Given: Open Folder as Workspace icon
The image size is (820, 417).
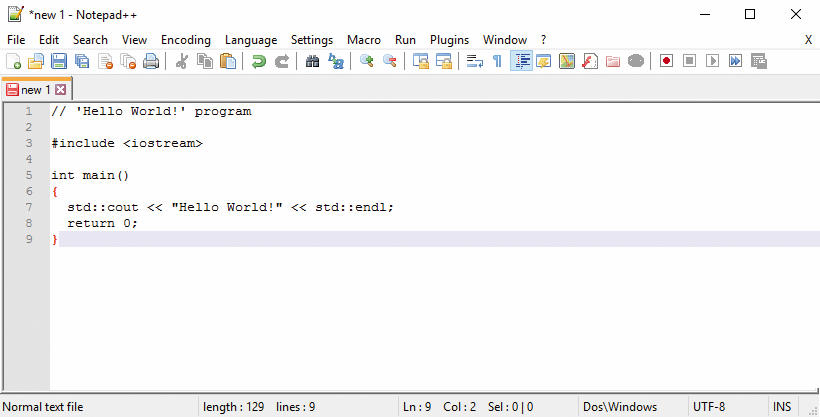Looking at the screenshot, I should (613, 61).
